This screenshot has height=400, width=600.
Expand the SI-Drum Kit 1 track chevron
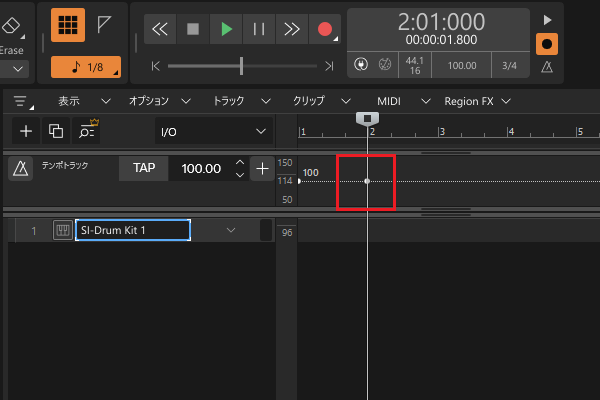click(x=231, y=231)
